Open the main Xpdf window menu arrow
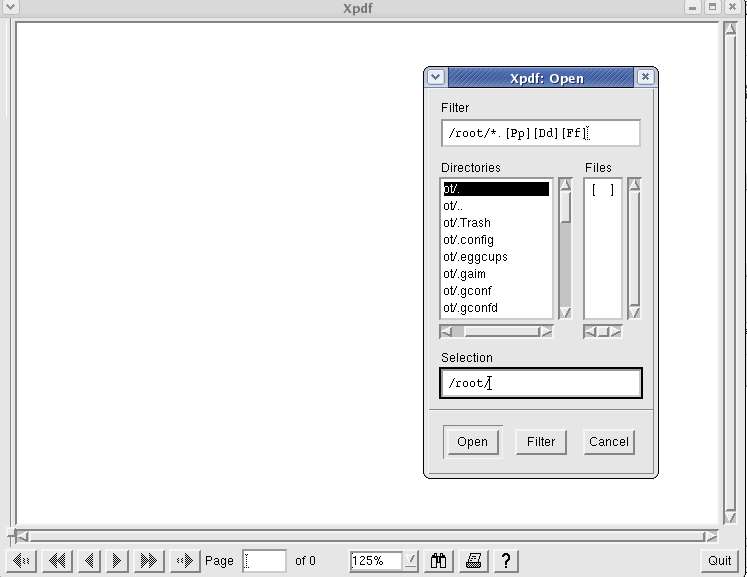The height and width of the screenshot is (577, 747). [x=10, y=6]
